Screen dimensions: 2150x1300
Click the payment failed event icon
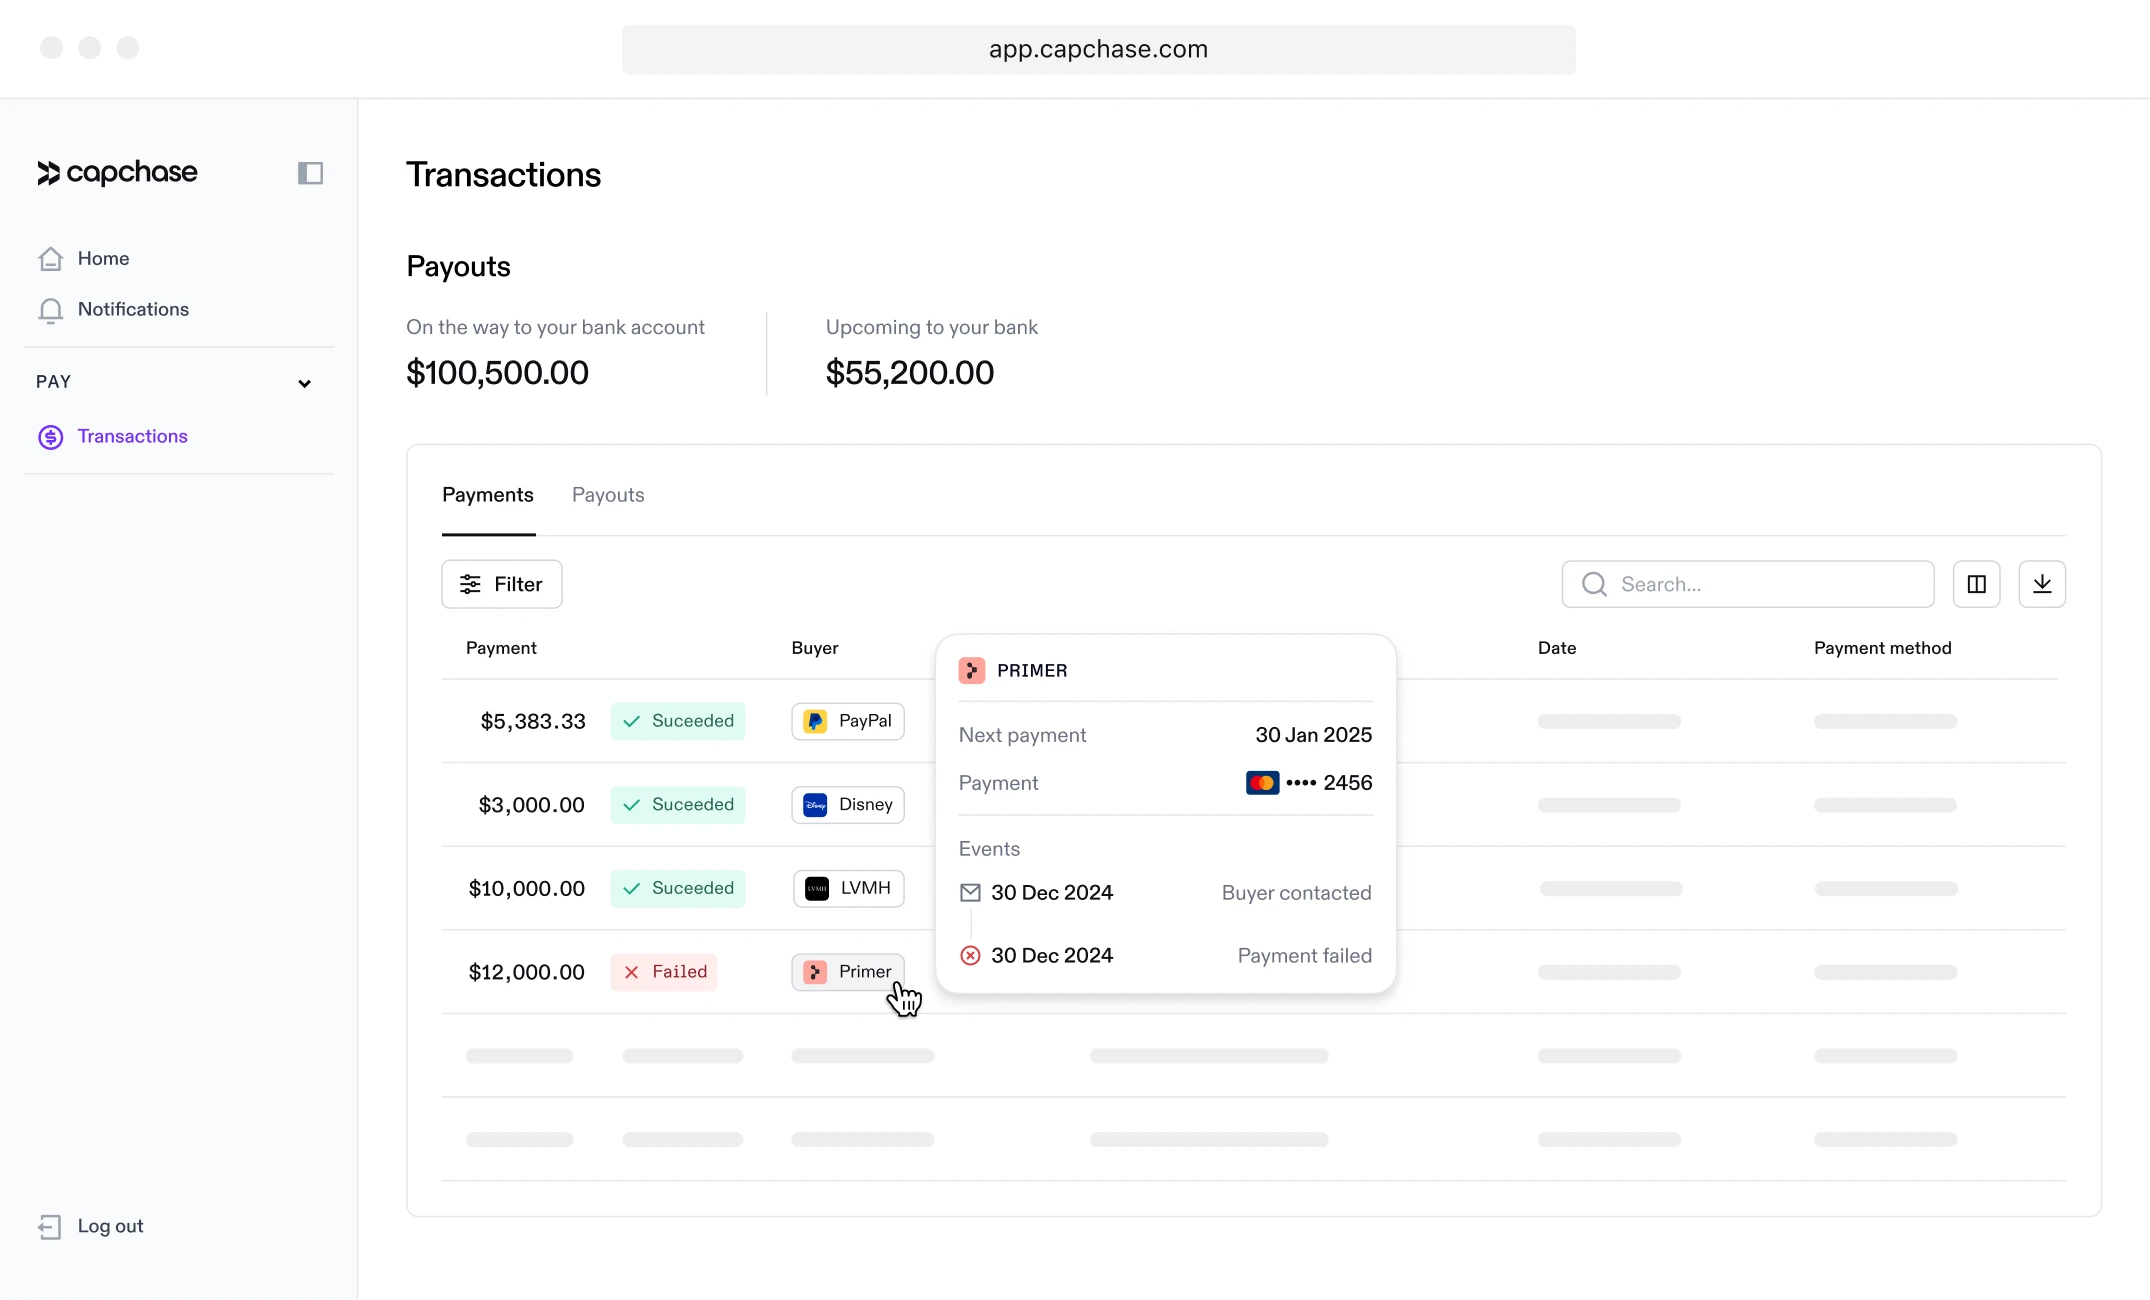pos(970,956)
